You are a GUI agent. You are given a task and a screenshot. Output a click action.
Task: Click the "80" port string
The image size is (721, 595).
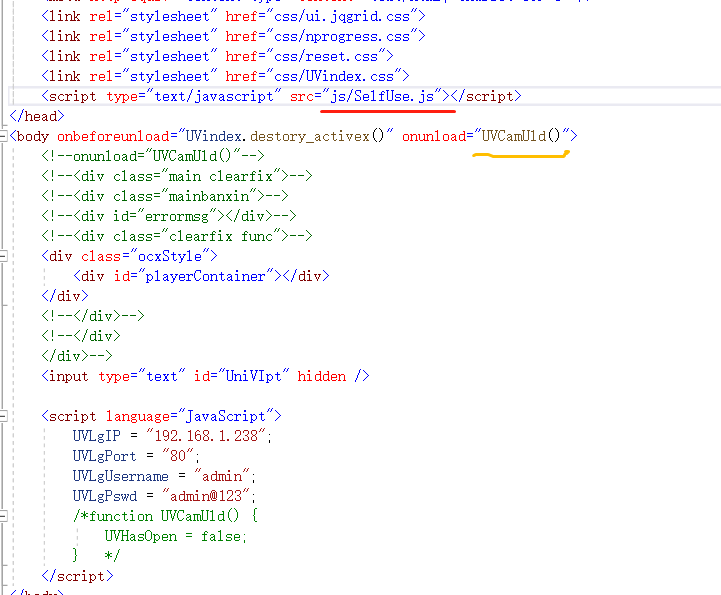(x=178, y=456)
